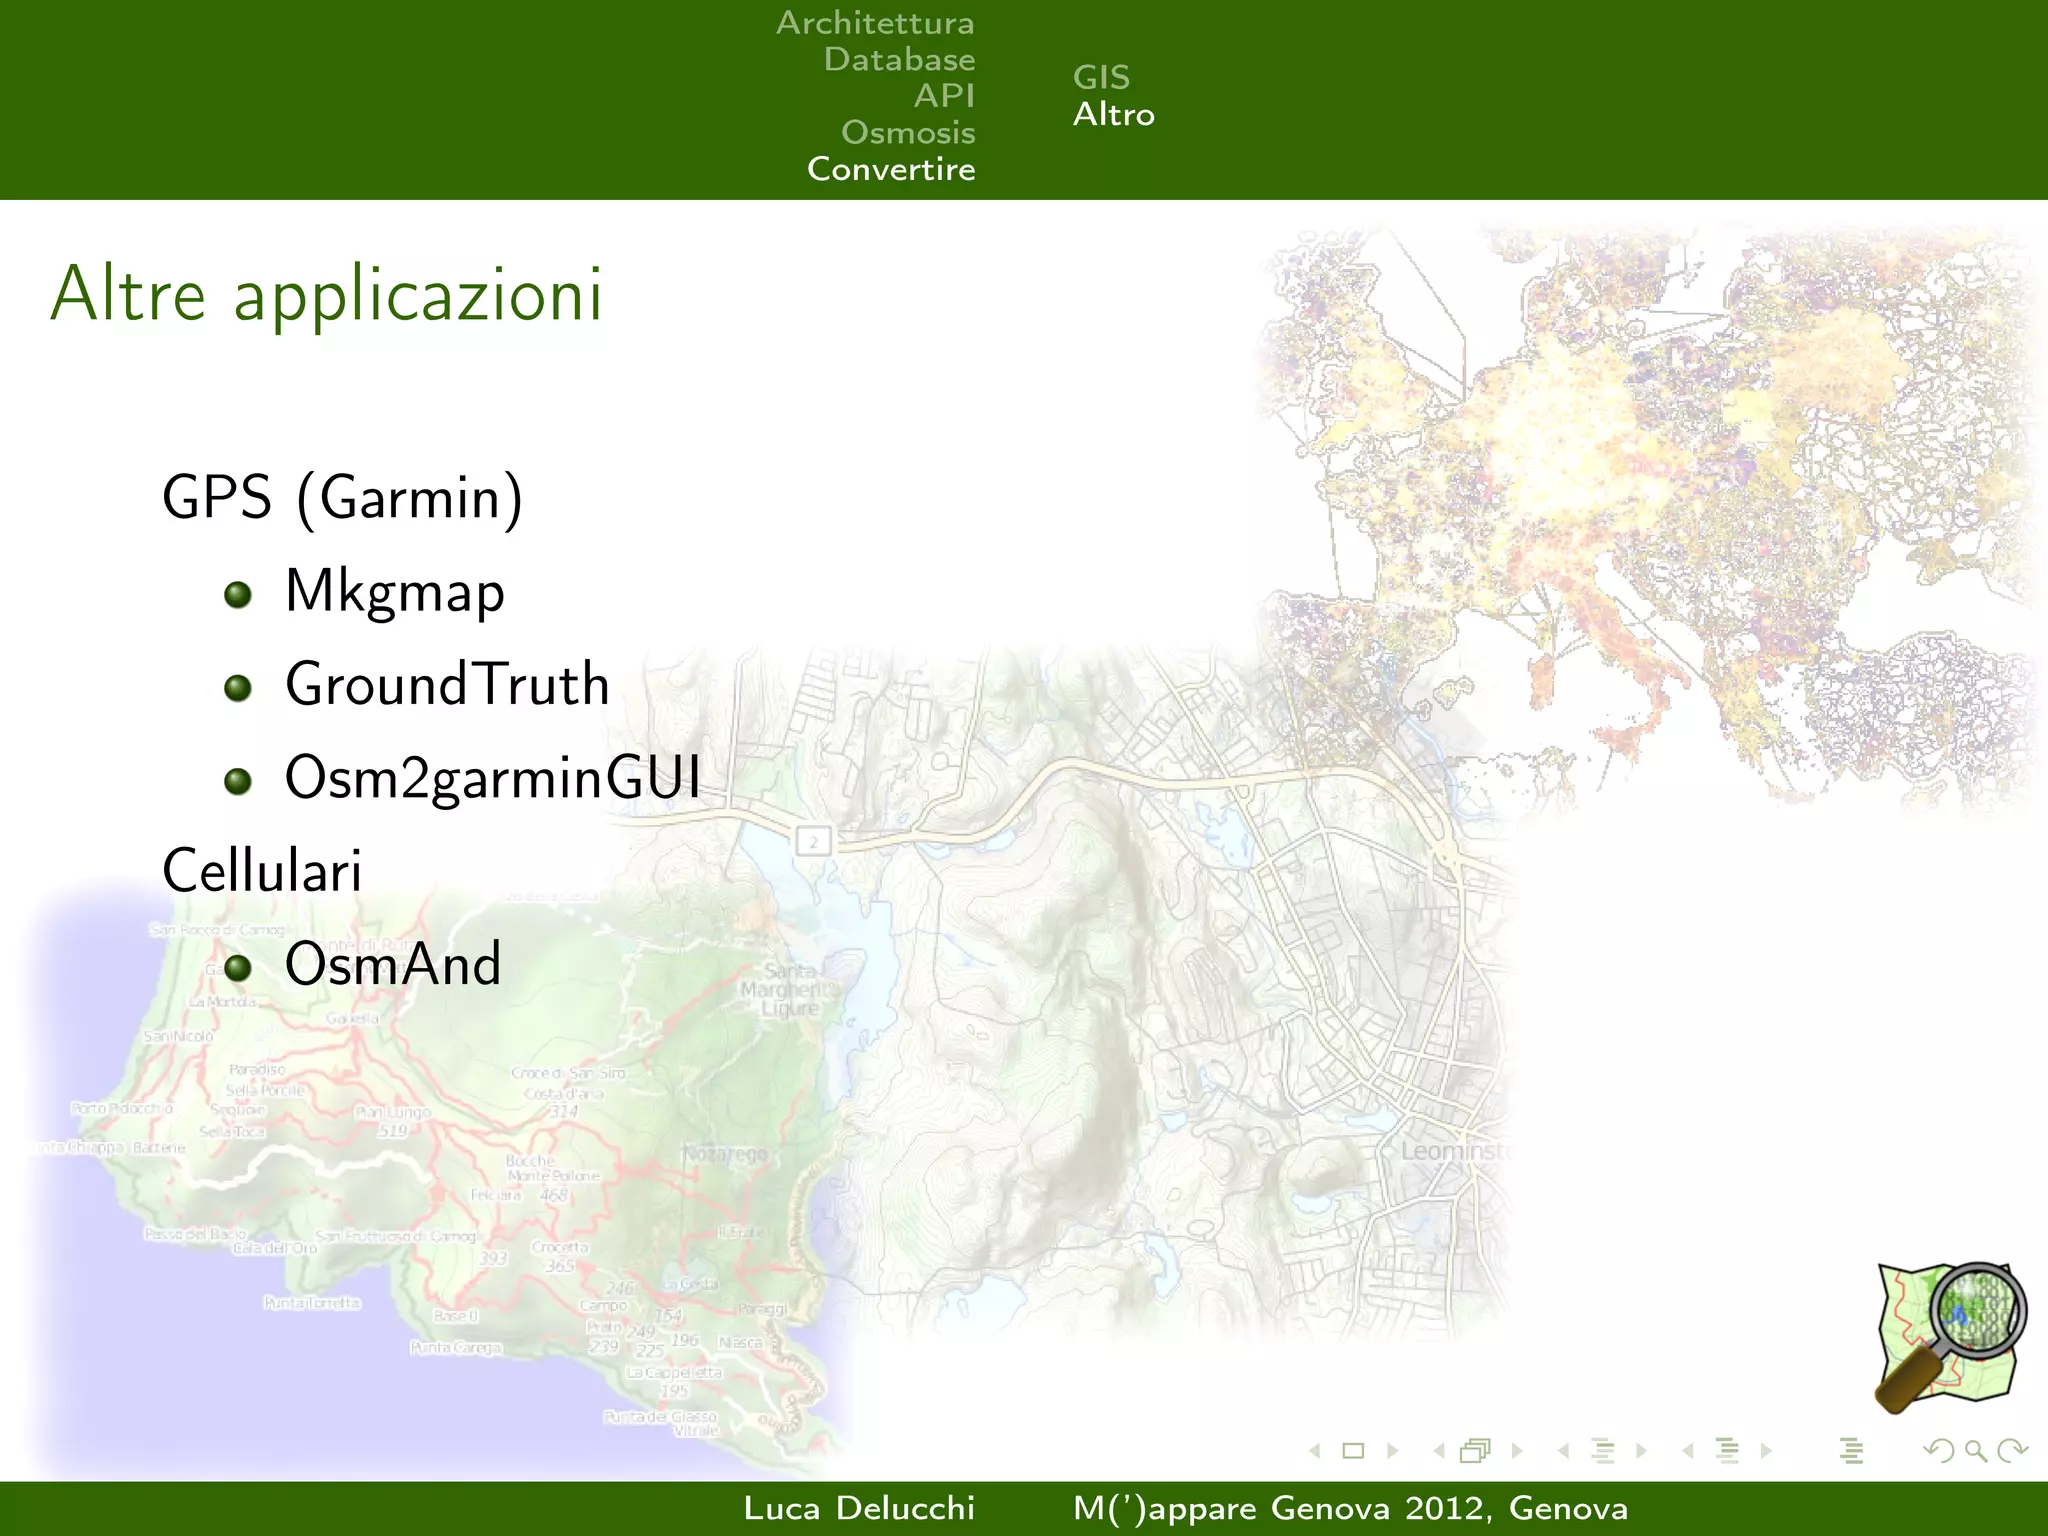Click the presentation outline icon
The width and height of the screenshot is (2048, 1536).
[1851, 1451]
